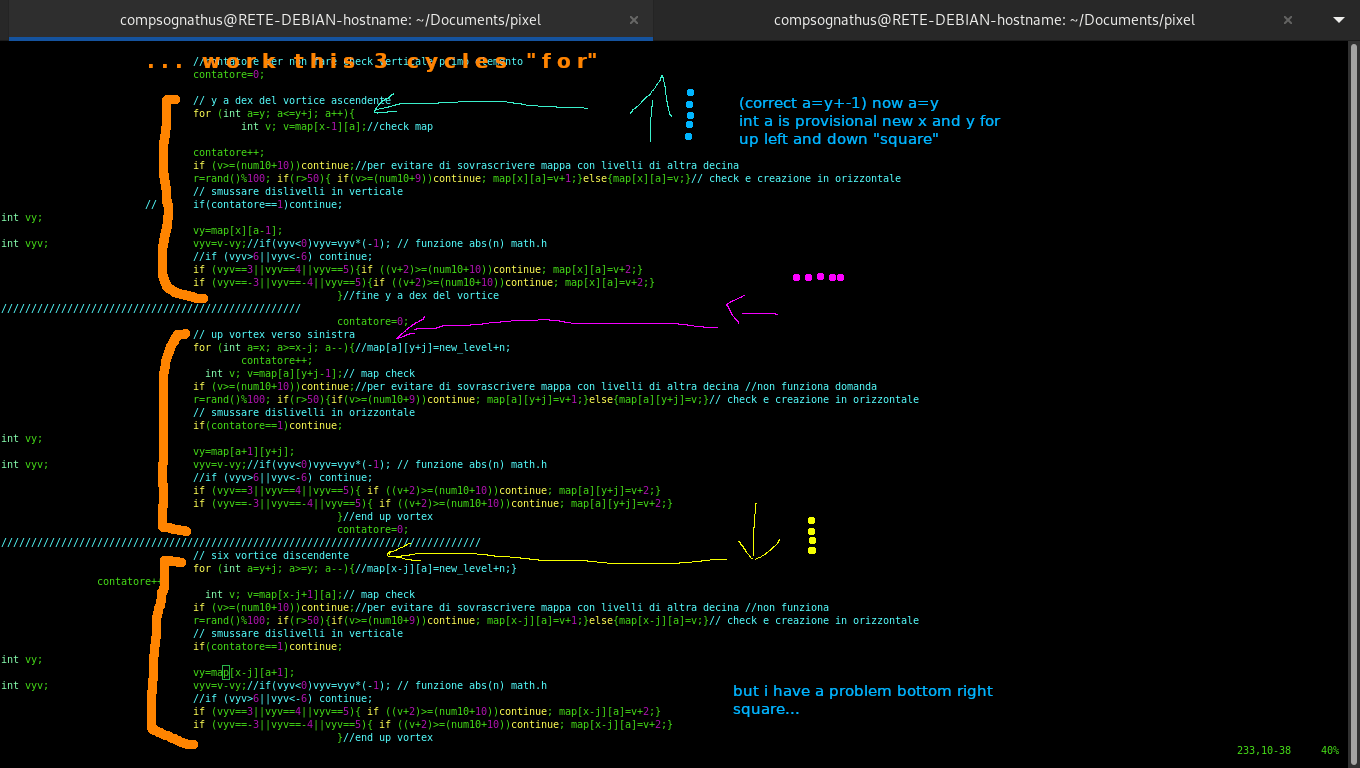This screenshot has width=1360, height=768.
Task: Click comment '// up vortex verso sinistra'
Action: pyautogui.click(x=274, y=335)
